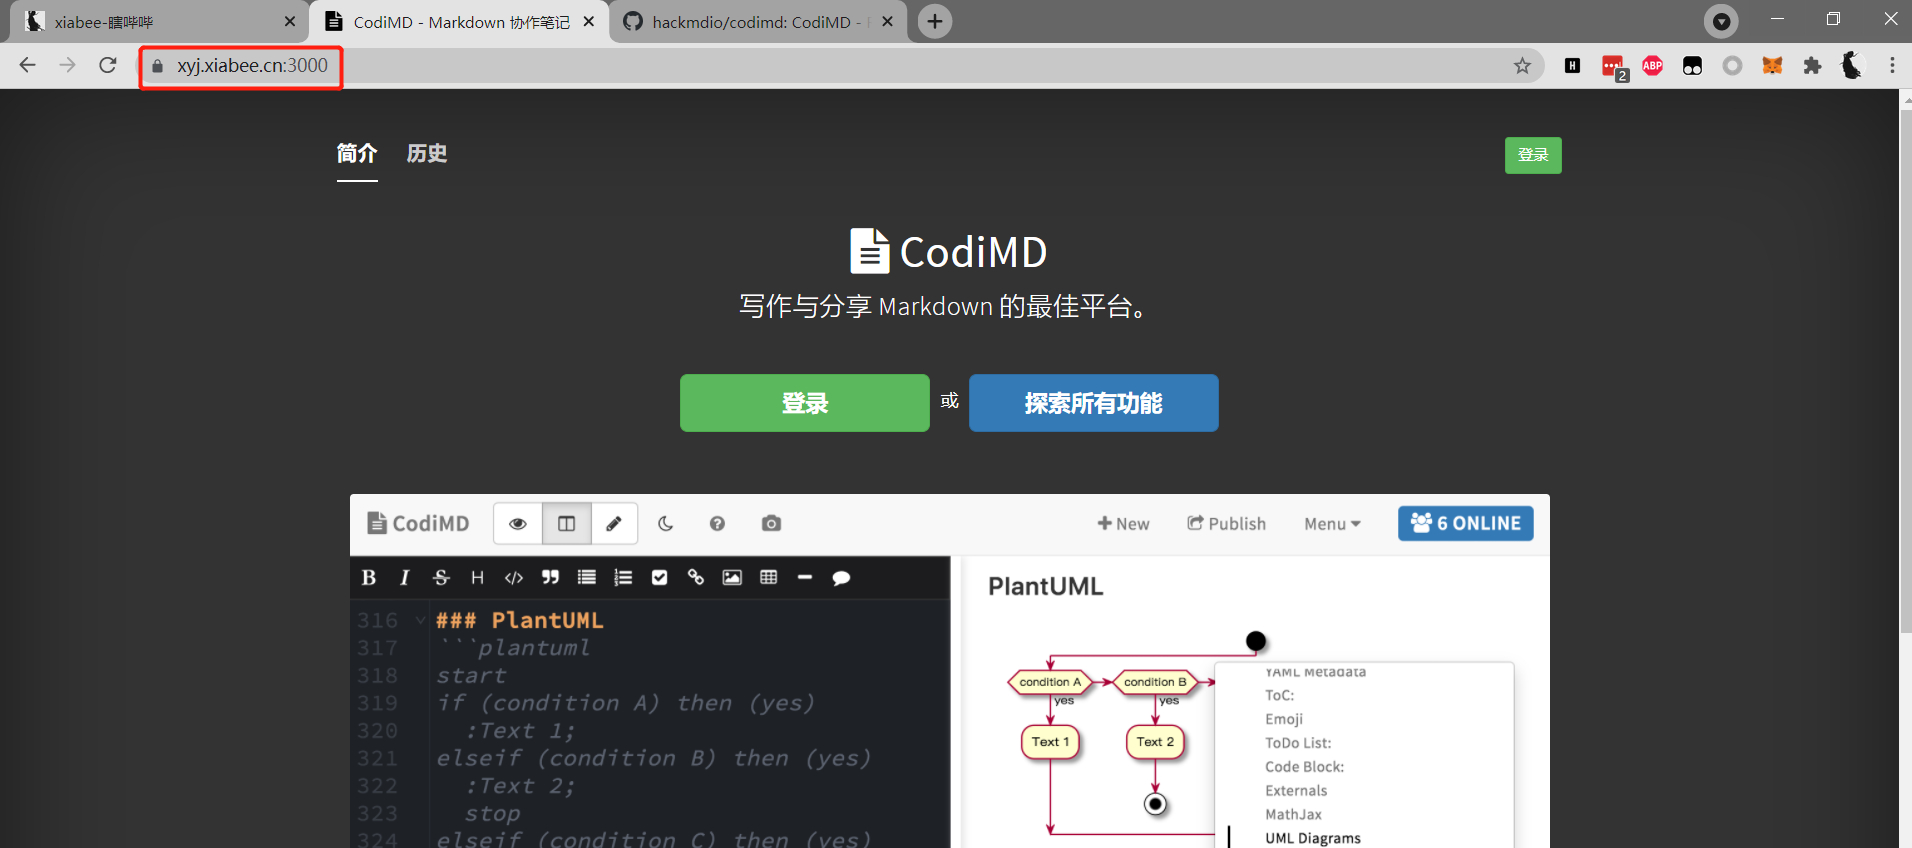Insert an image with picture icon
Viewport: 1912px width, 848px height.
tap(732, 577)
